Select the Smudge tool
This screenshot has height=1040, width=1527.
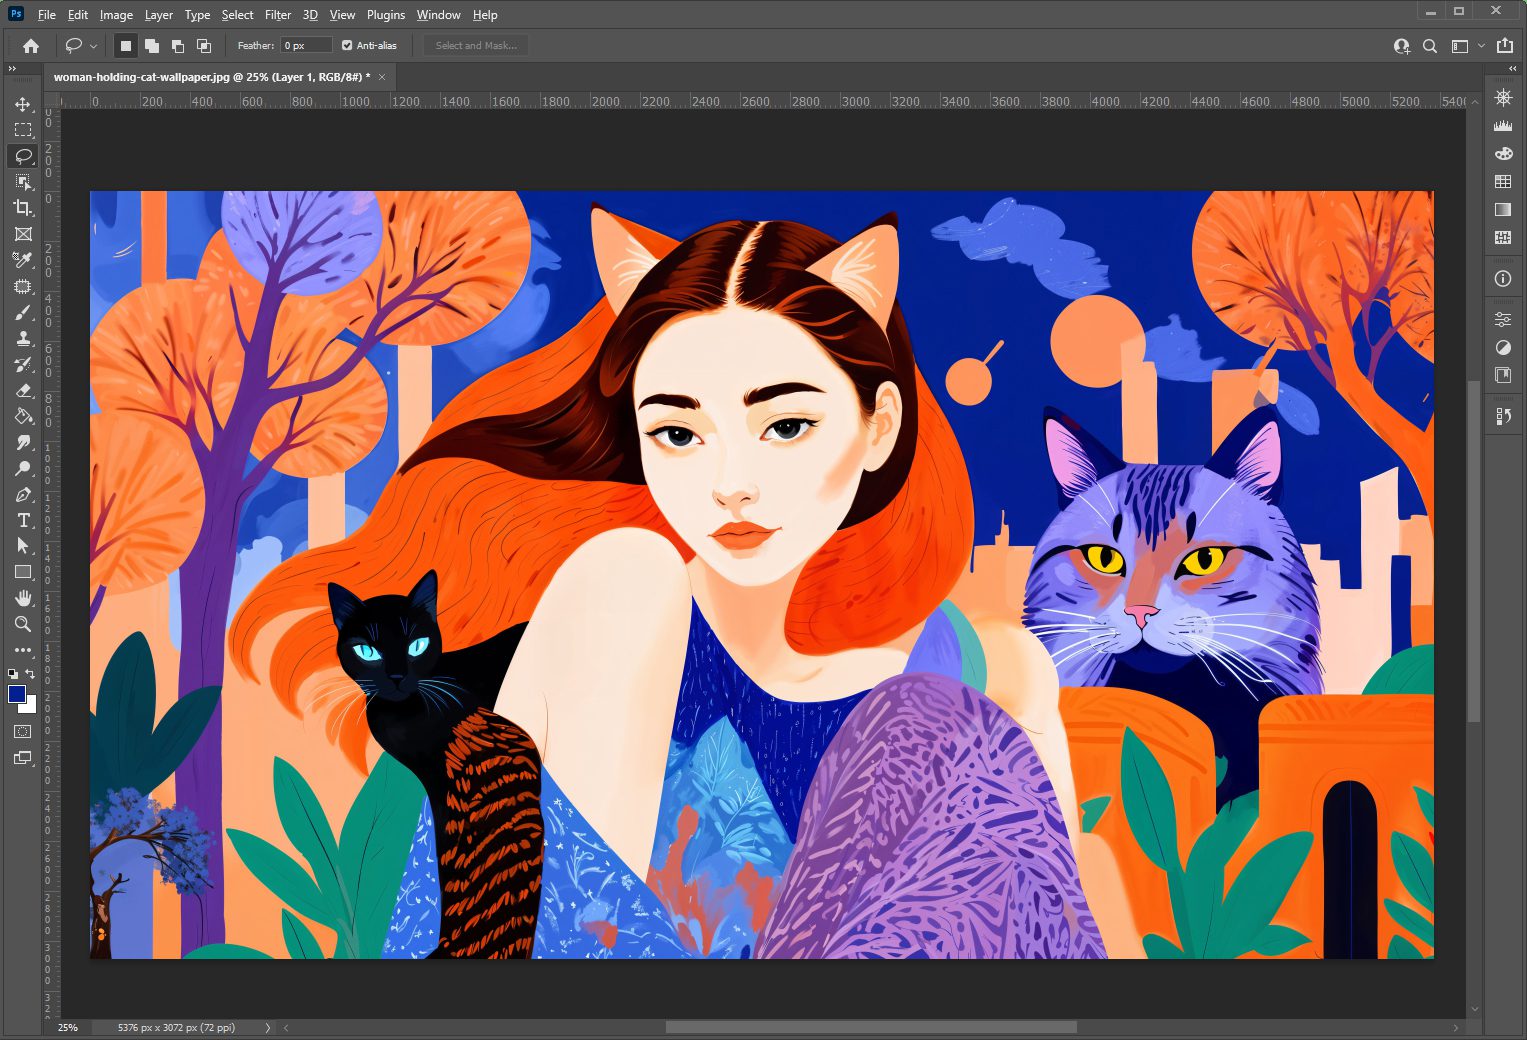pos(23,443)
